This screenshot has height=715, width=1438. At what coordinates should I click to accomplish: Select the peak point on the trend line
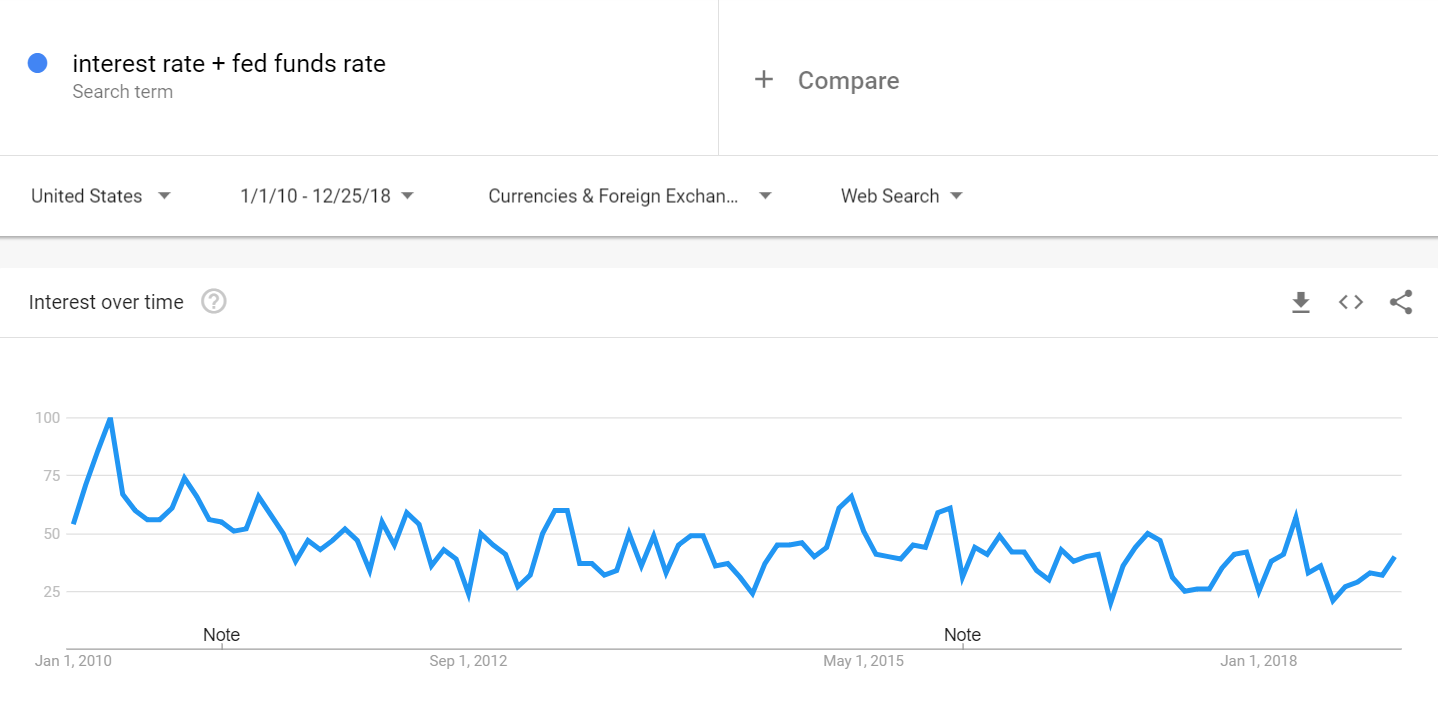(x=109, y=418)
